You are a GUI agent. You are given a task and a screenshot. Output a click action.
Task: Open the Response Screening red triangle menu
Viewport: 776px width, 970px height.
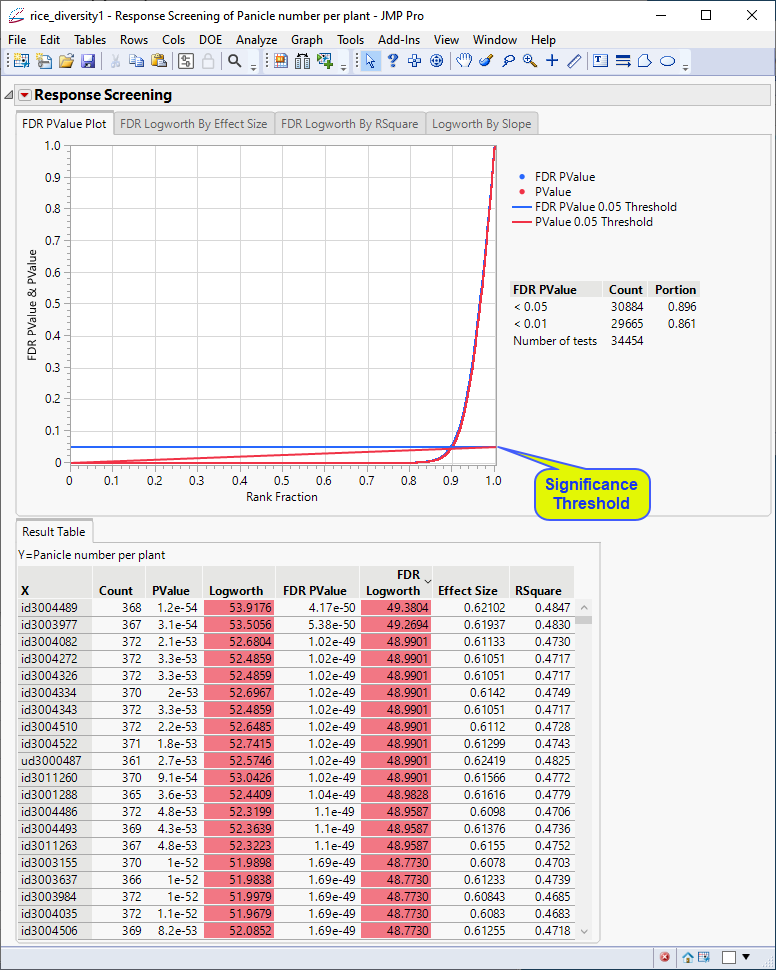coord(24,95)
